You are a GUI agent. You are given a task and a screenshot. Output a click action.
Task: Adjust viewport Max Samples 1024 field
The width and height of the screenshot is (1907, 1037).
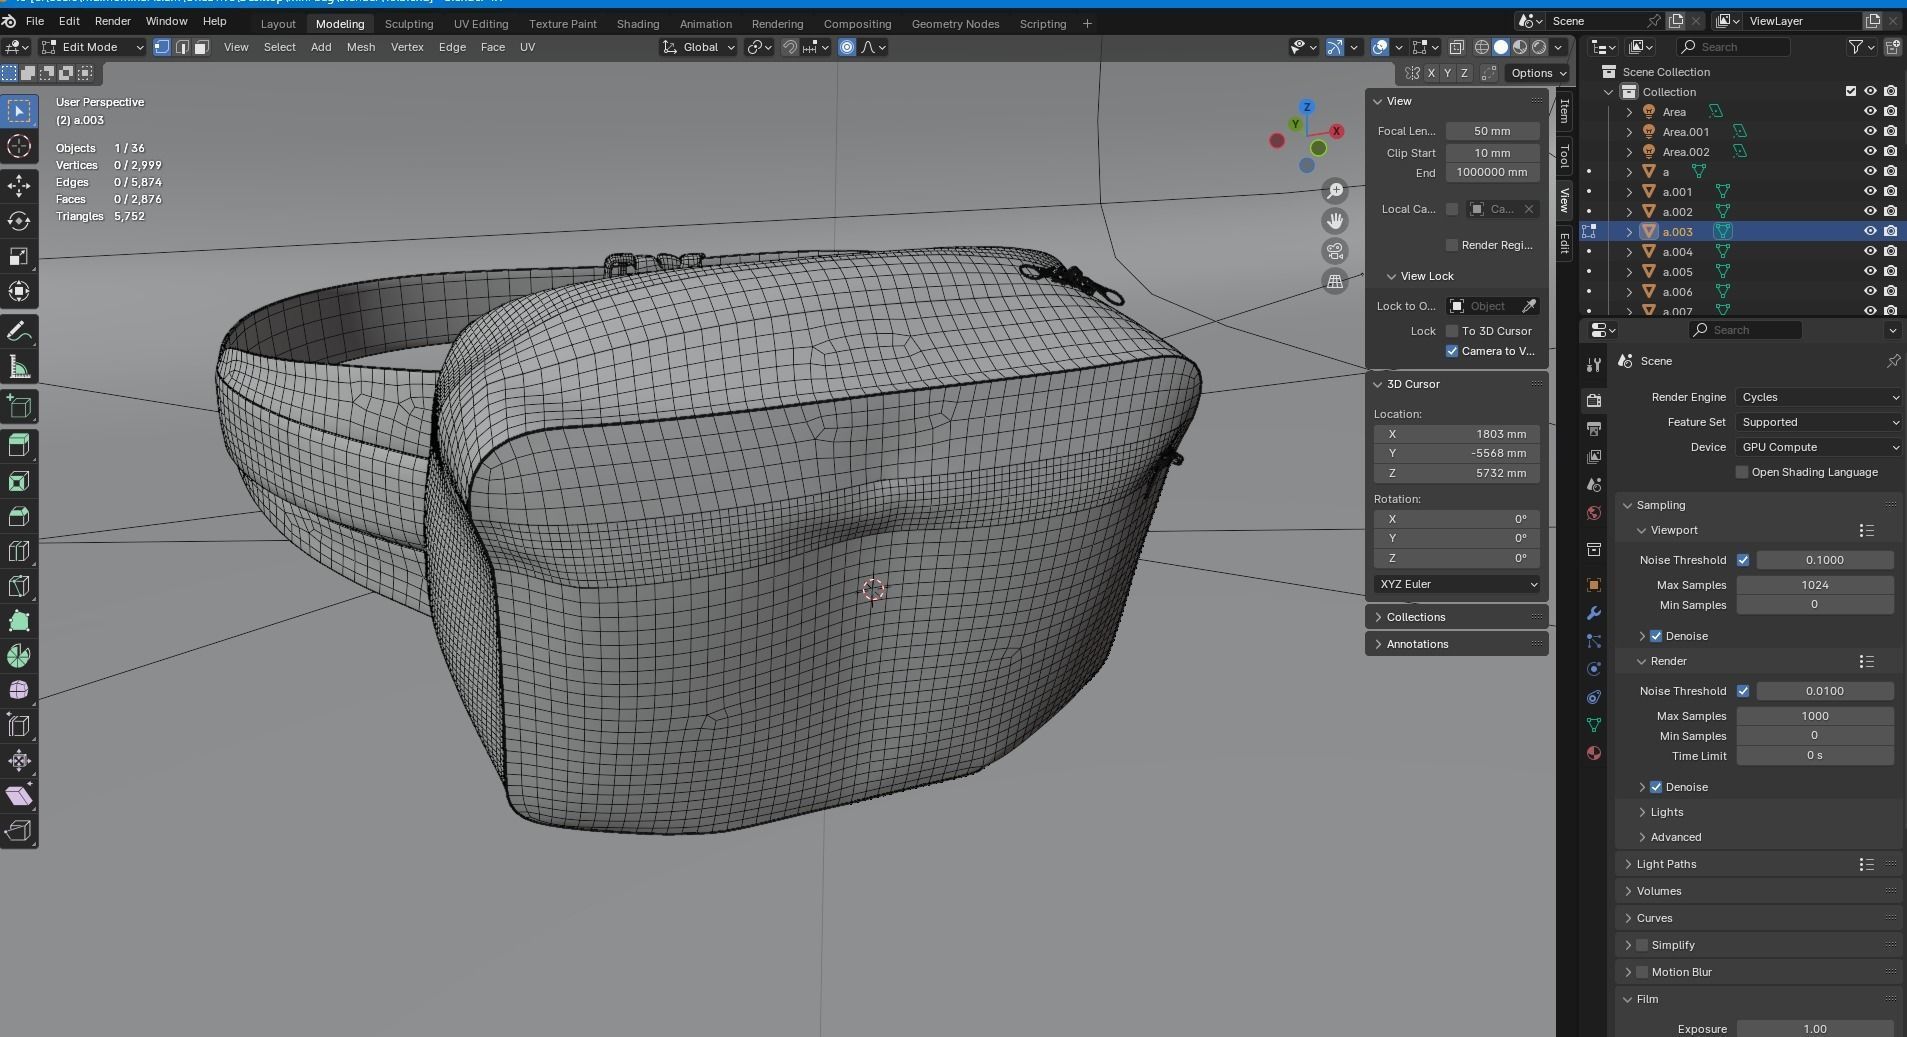[1815, 585]
